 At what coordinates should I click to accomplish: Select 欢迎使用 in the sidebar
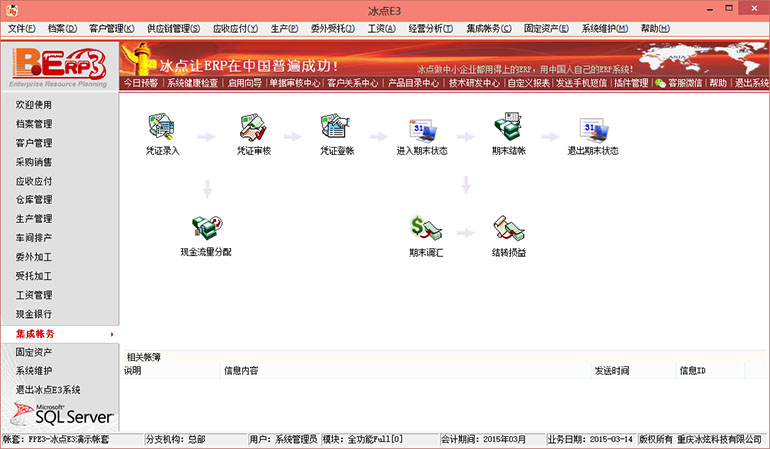[x=33, y=105]
